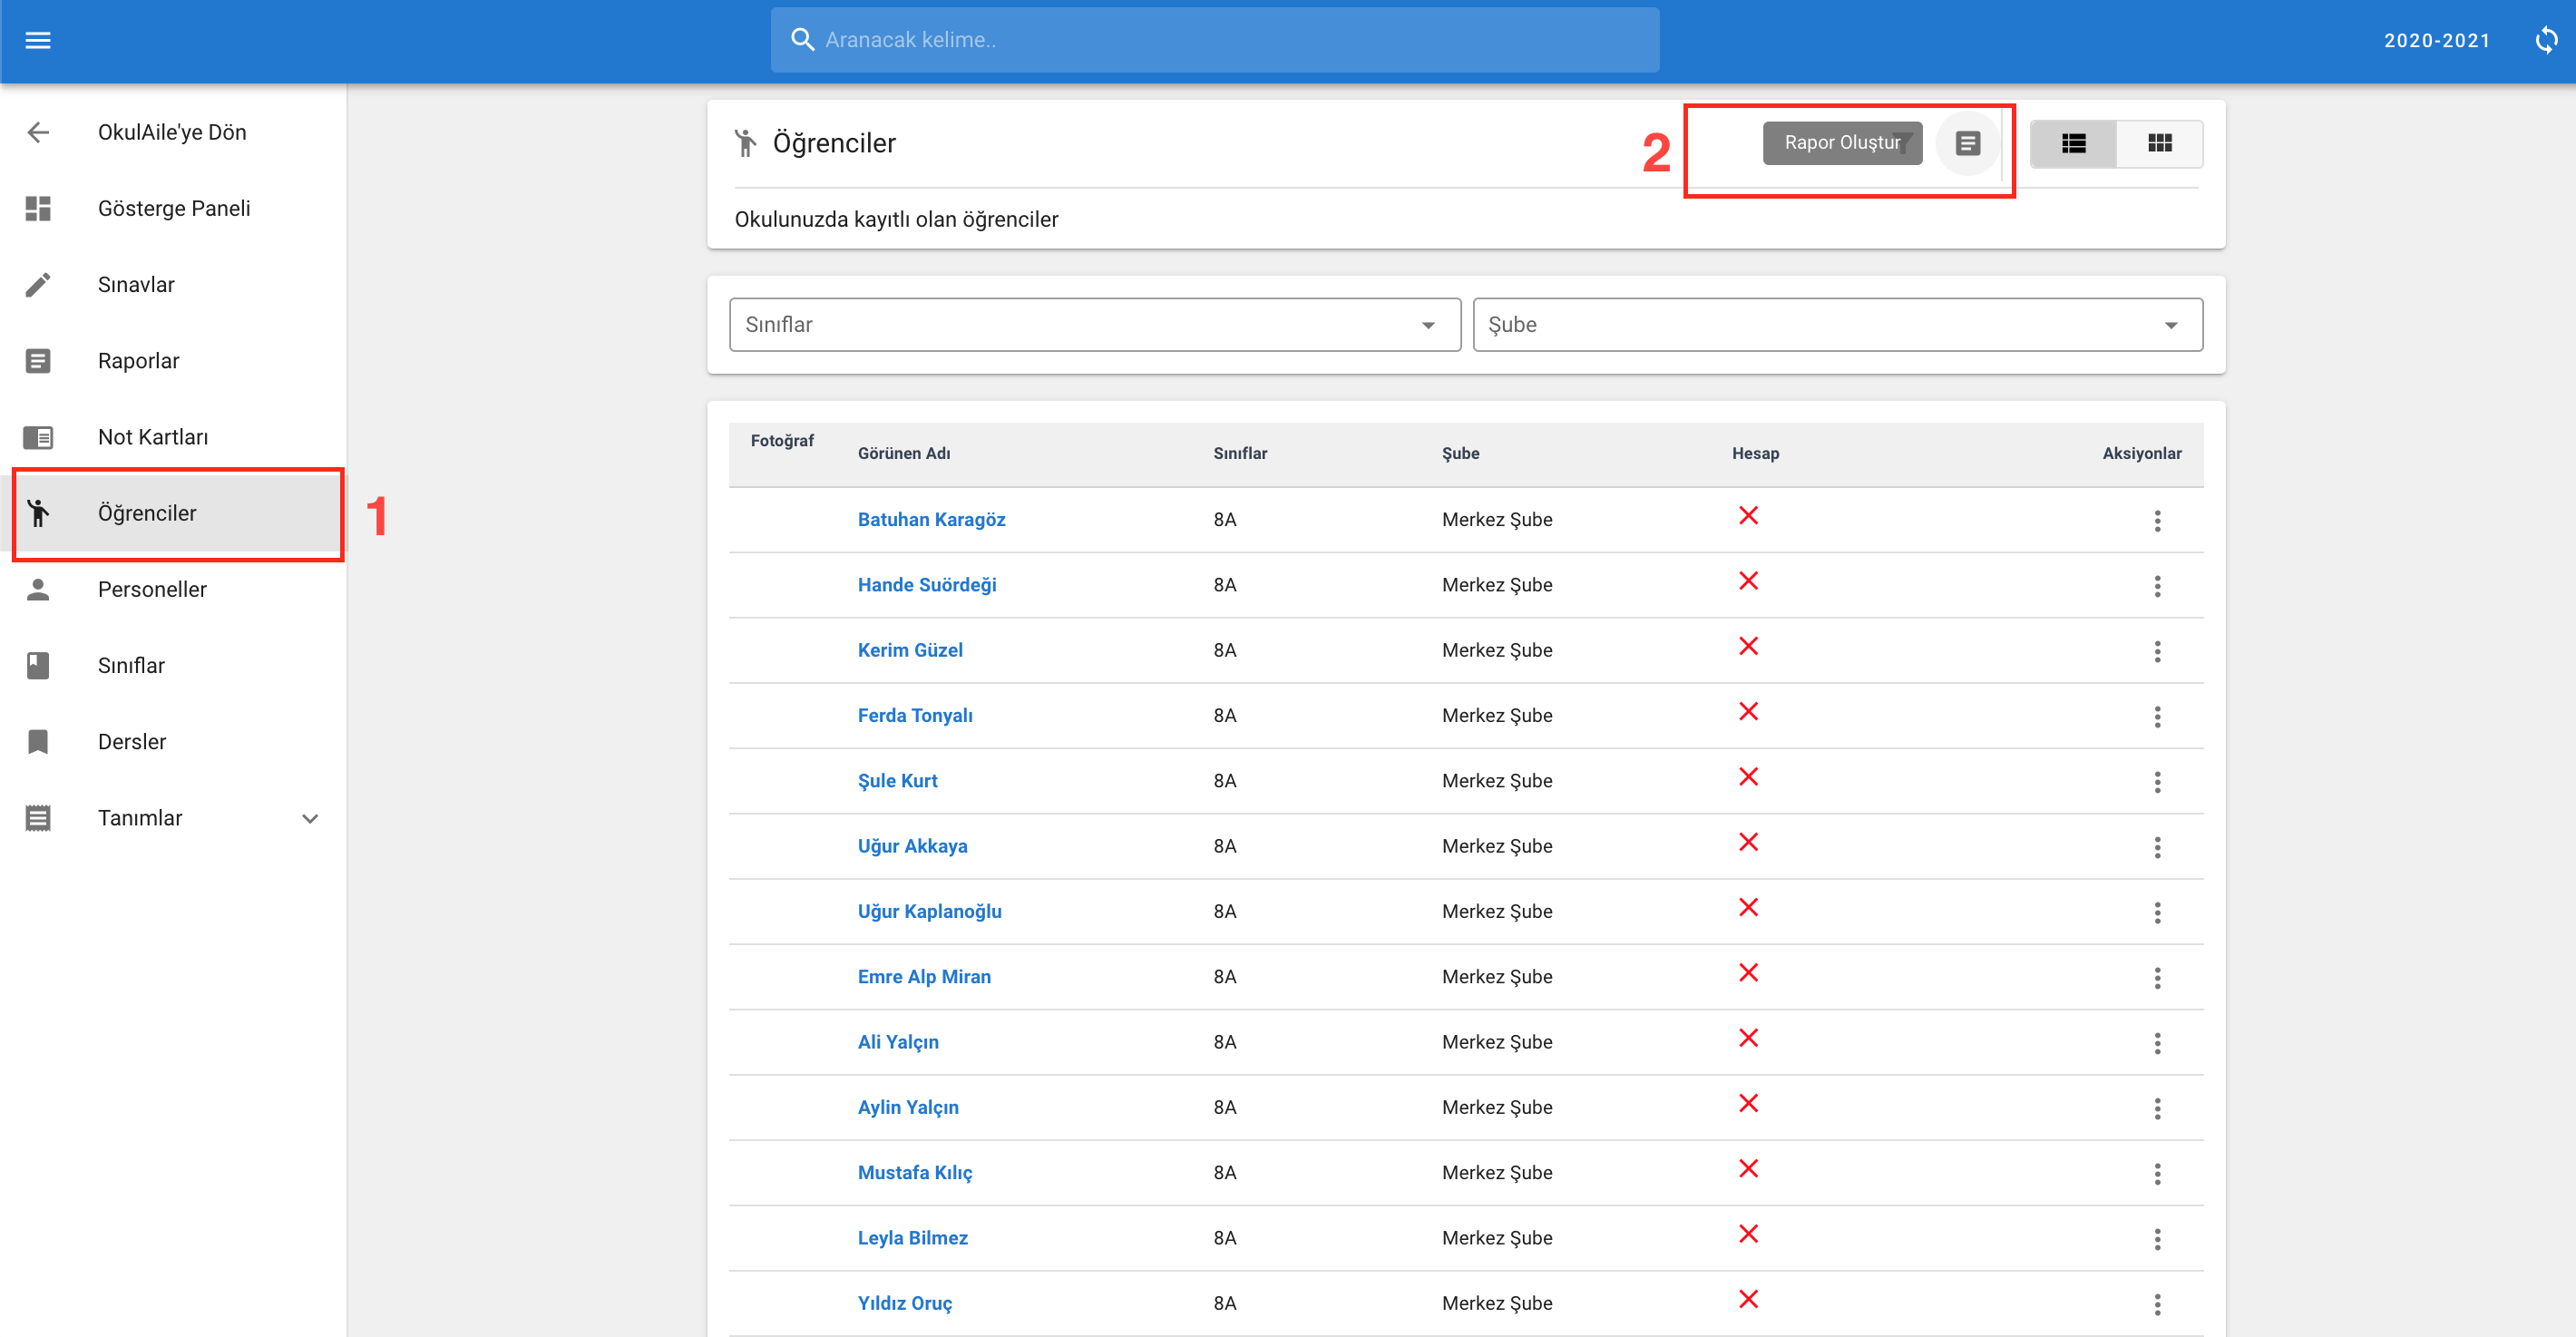The height and width of the screenshot is (1337, 2576).
Task: Open actions menu for Şule Kurt
Action: click(x=2157, y=782)
